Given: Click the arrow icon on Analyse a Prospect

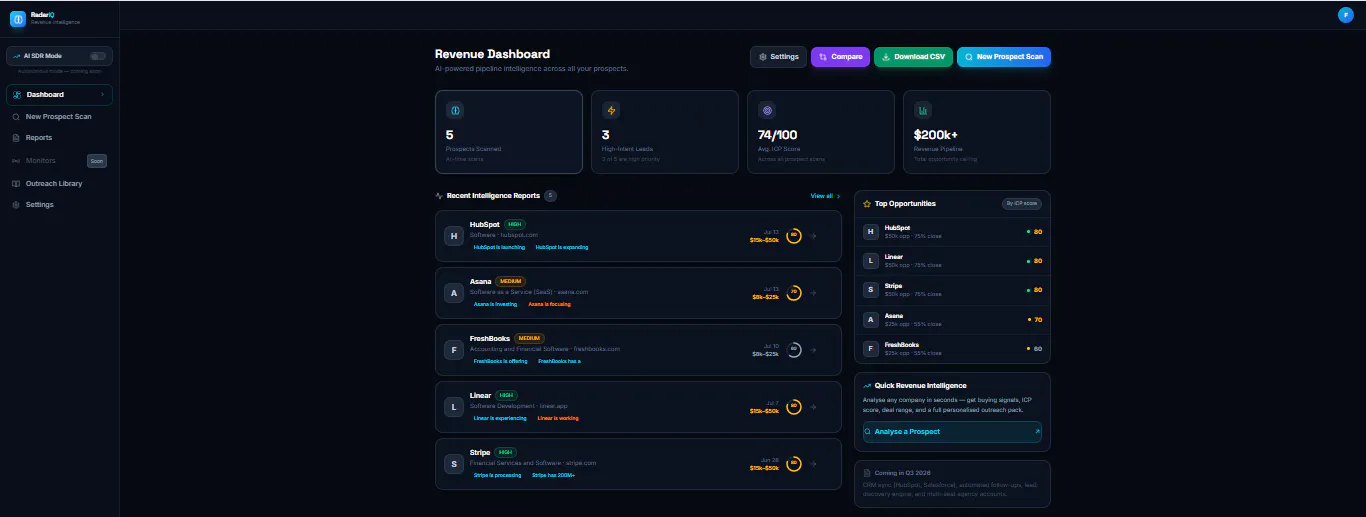Looking at the screenshot, I should (x=1036, y=431).
